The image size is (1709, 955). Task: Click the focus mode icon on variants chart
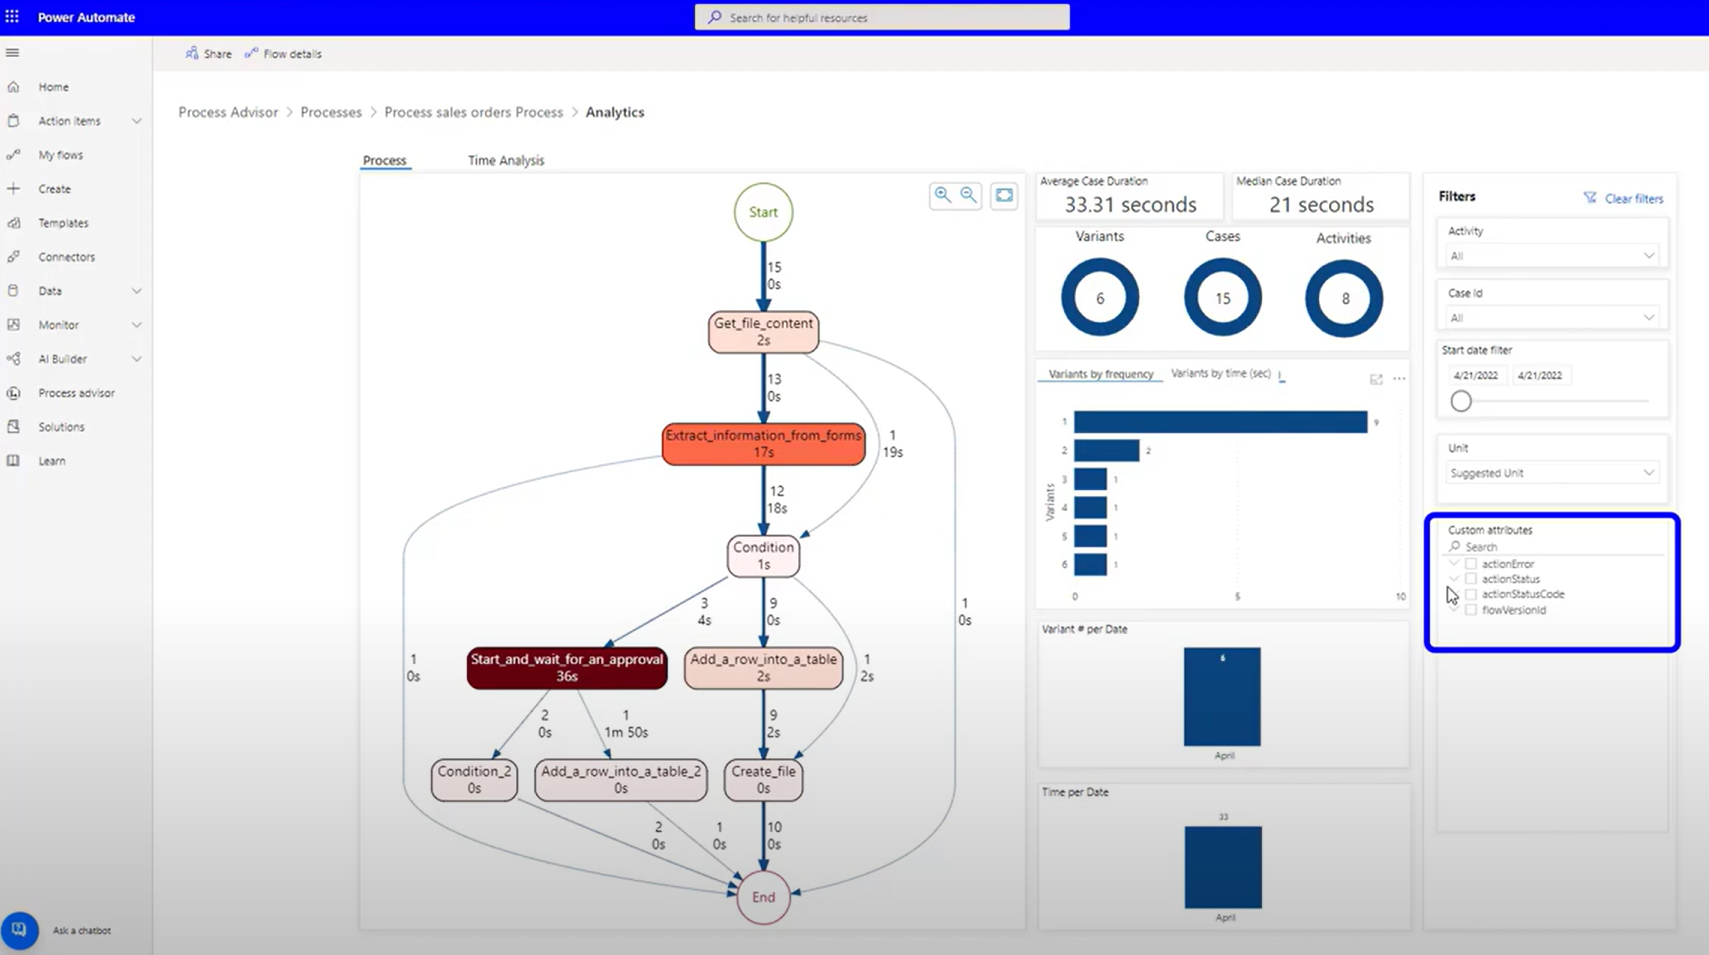1376,379
